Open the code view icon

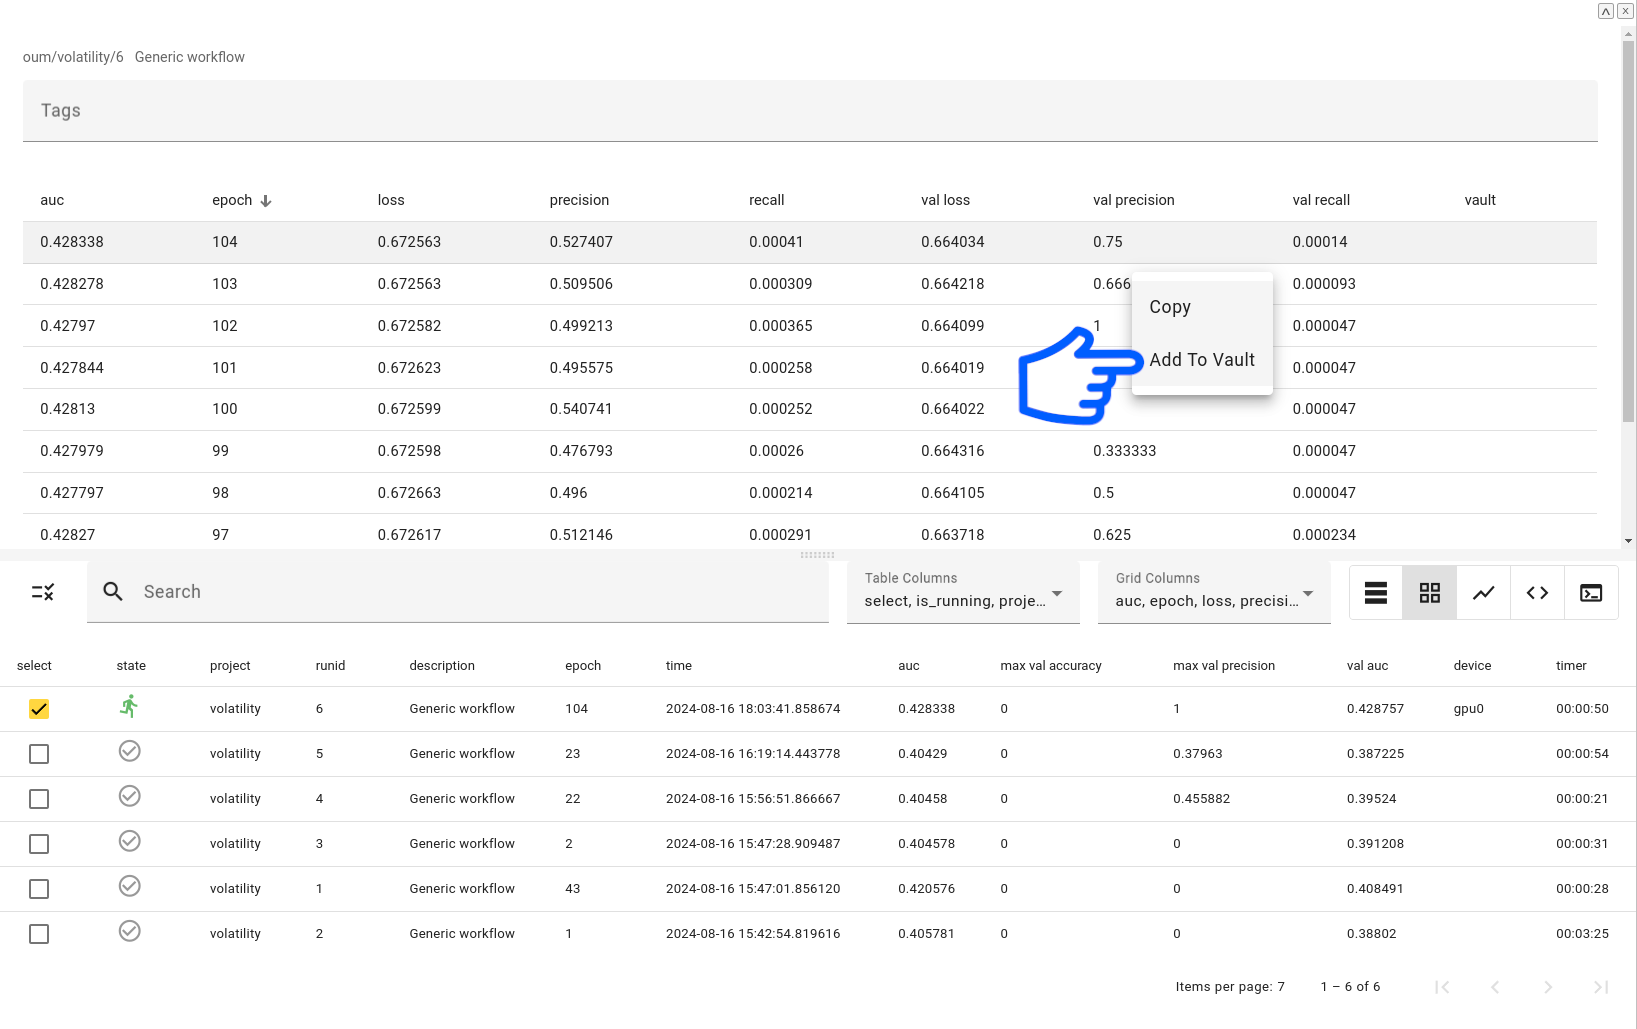coord(1537,593)
